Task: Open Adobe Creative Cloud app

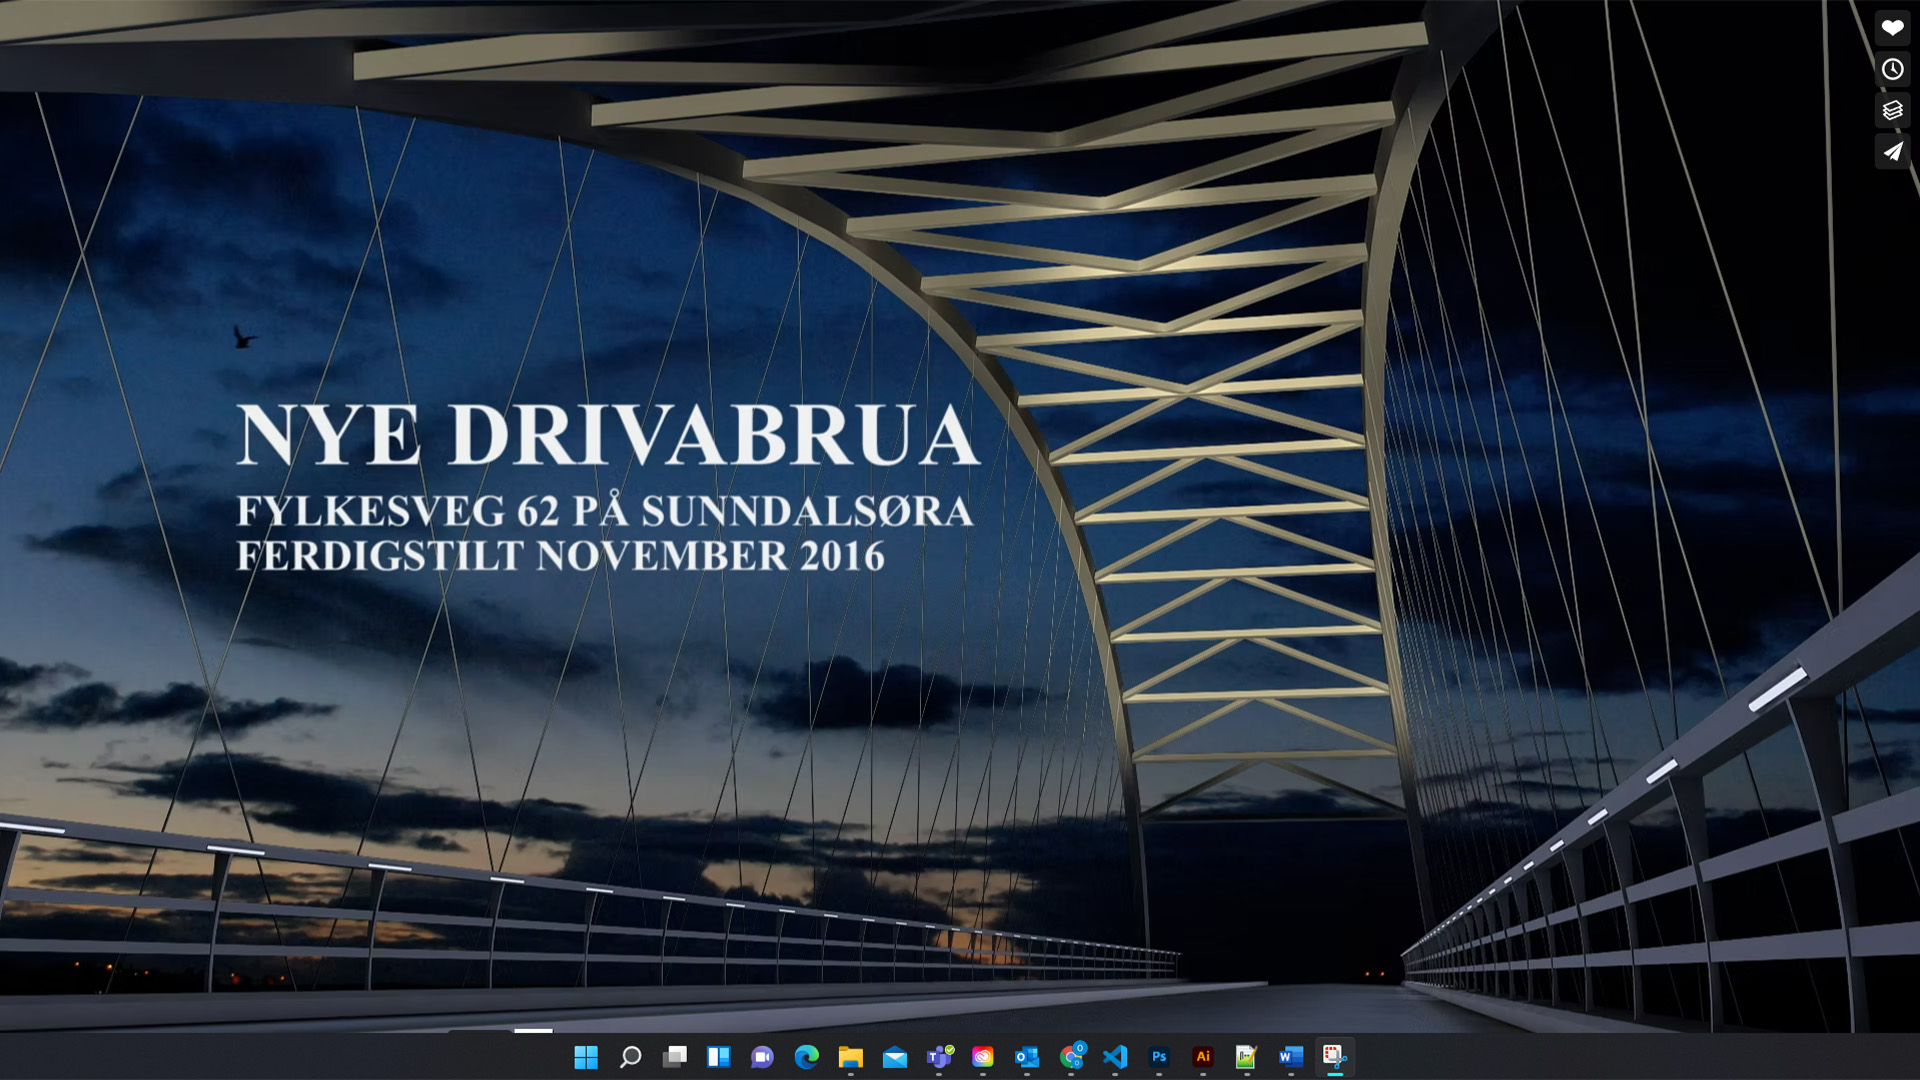Action: tap(983, 1057)
